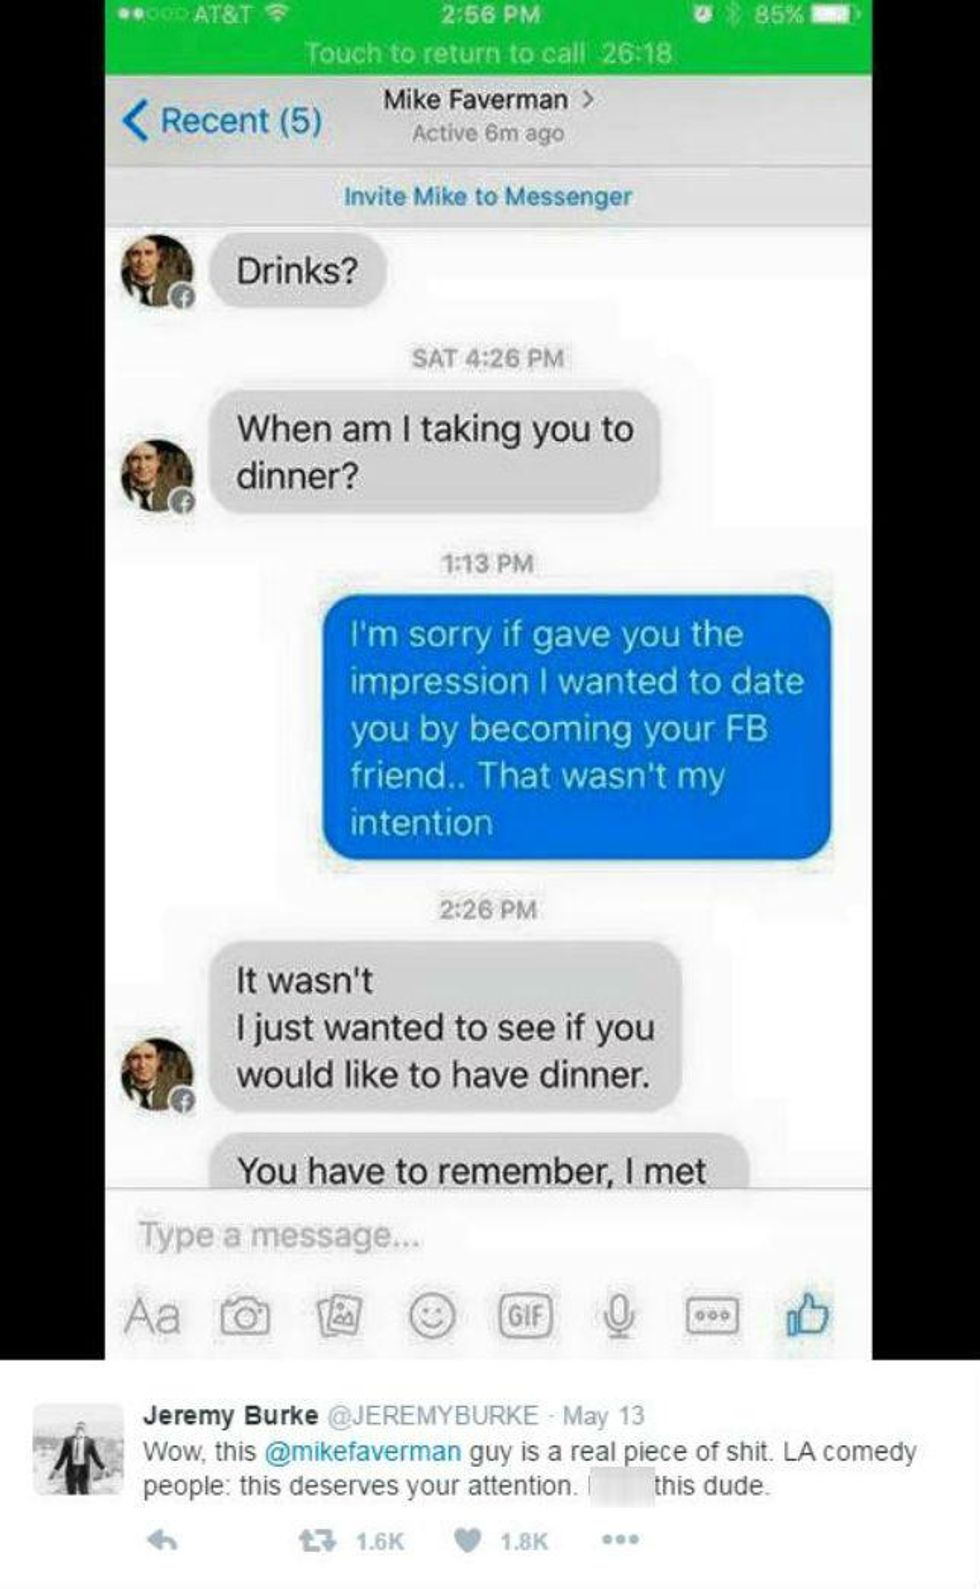Tap the microphone voice message icon

pos(620,1316)
